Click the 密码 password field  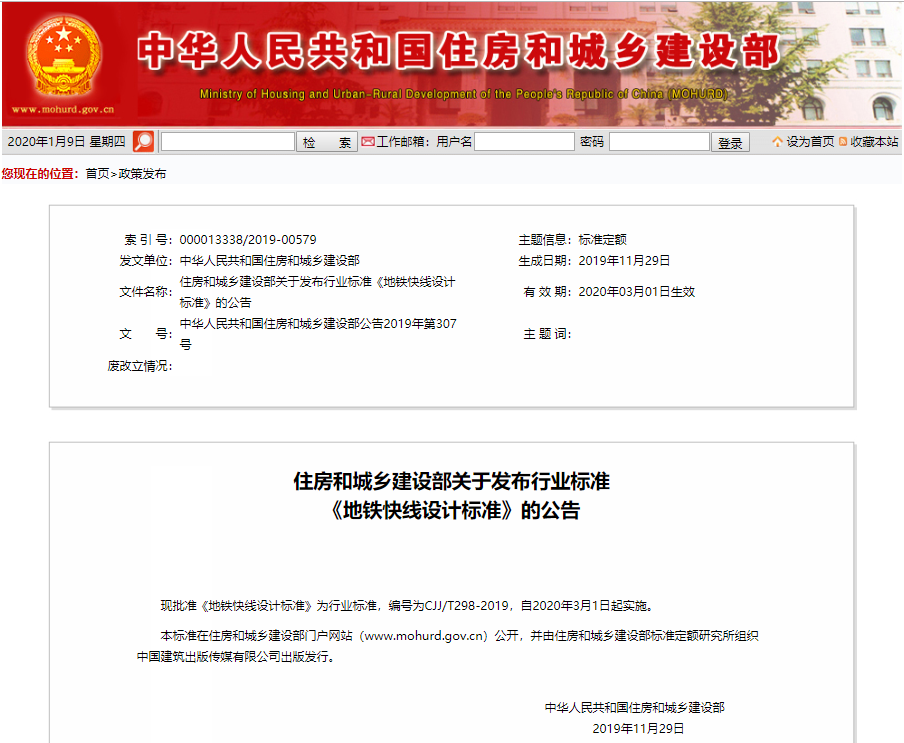659,142
